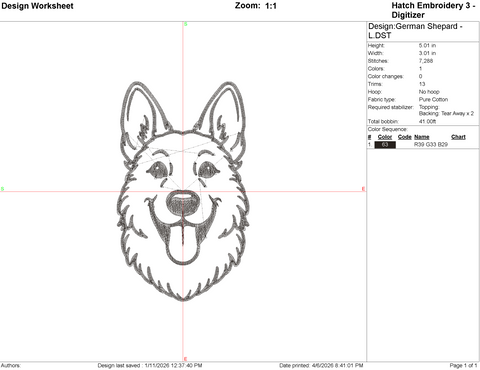
Task: Click the Date printed timestamp
Action: coord(321,365)
